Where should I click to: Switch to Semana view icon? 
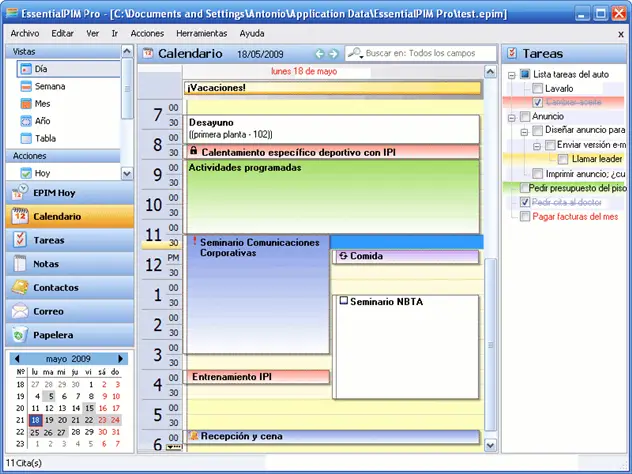(26, 86)
